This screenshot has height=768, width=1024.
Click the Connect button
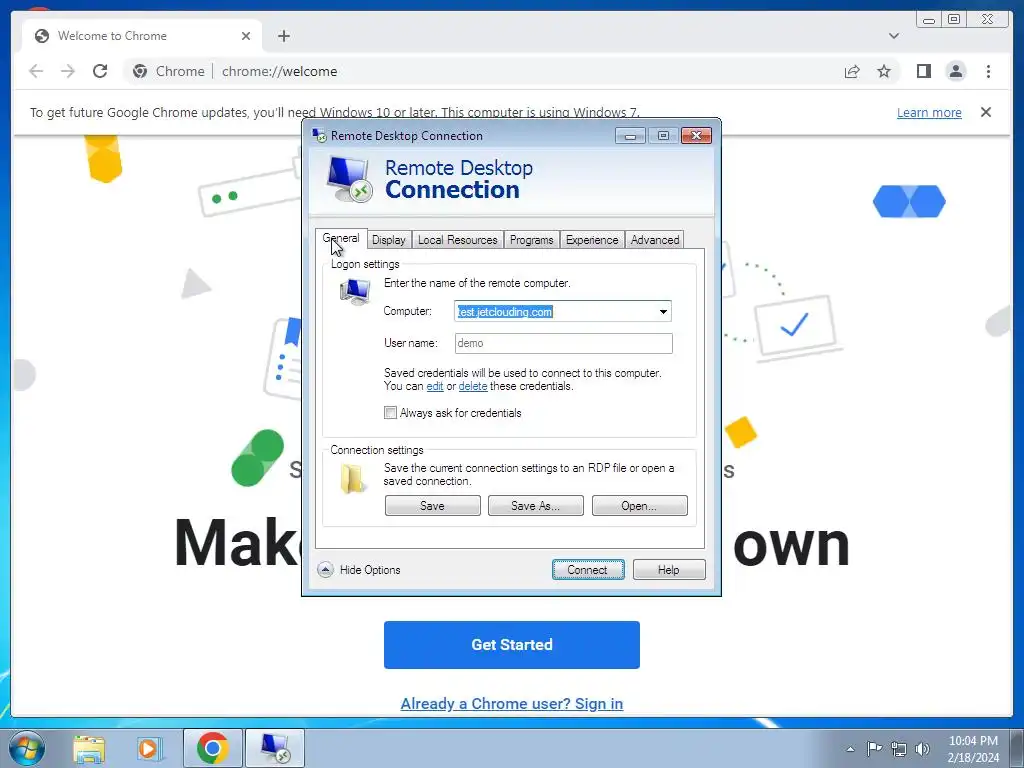(588, 569)
